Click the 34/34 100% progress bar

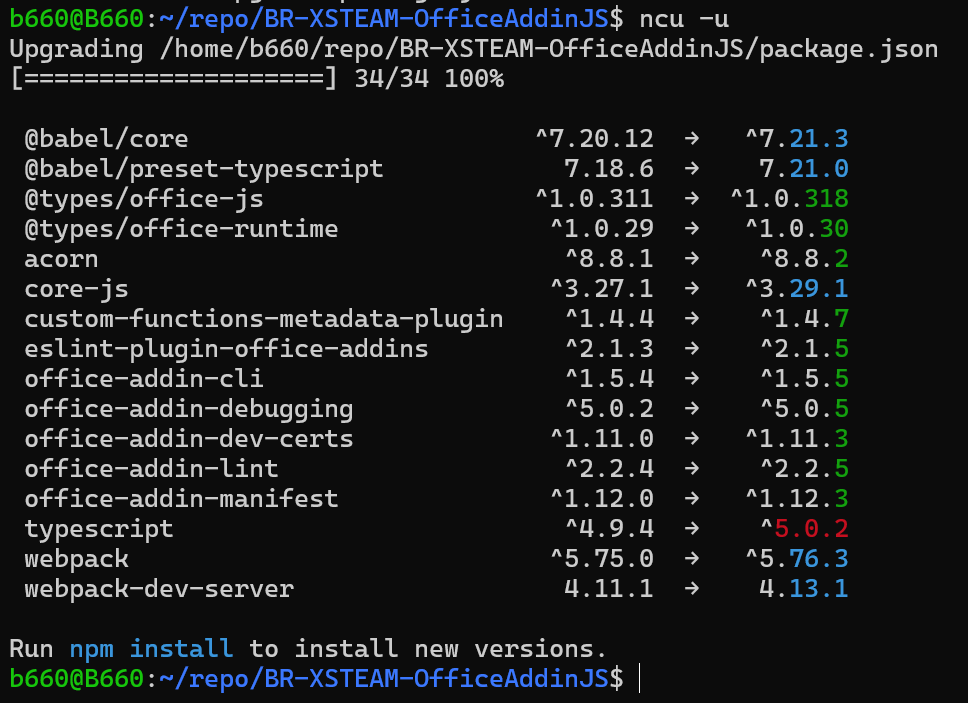point(257,79)
